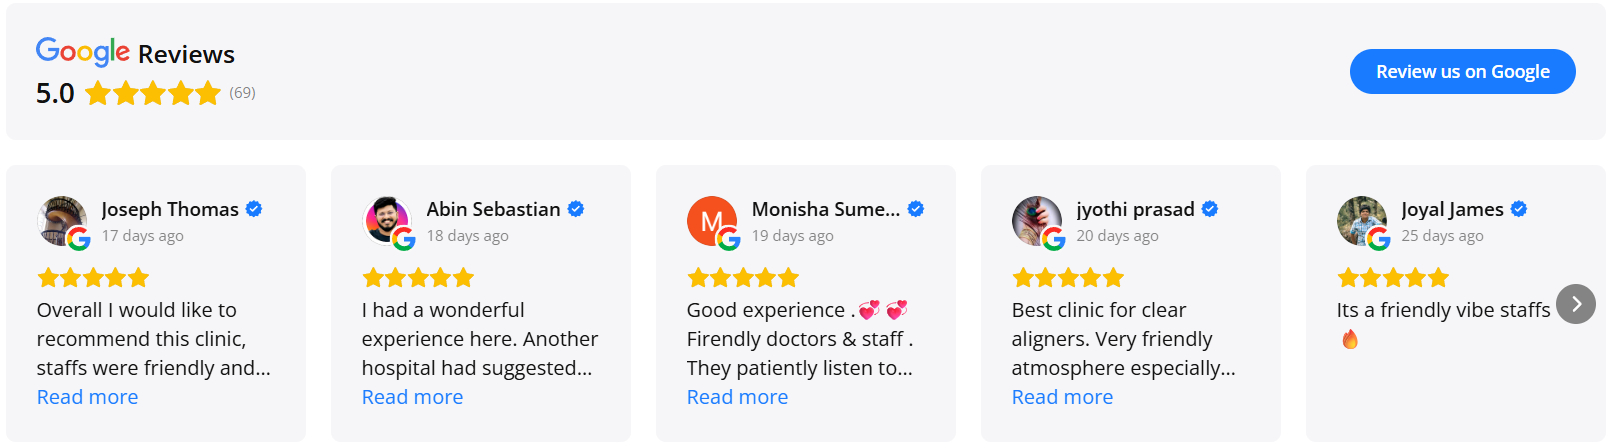Read more of jyothi prasad's review

[1063, 397]
